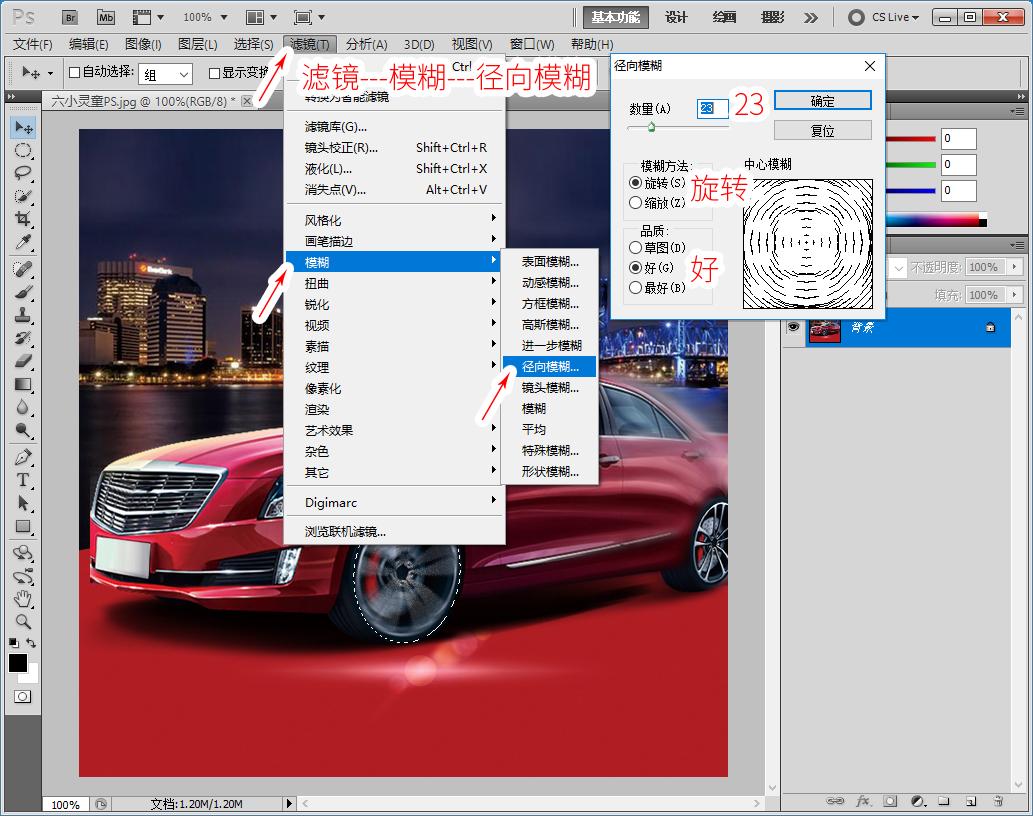The width and height of the screenshot is (1033, 816).
Task: Choose Best quality radio button
Action: tap(635, 287)
